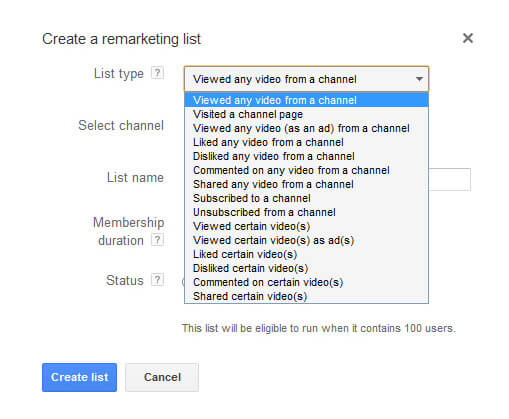Select 'Unsubscribed from a channel' option
The height and width of the screenshot is (419, 509).
[x=306, y=212]
